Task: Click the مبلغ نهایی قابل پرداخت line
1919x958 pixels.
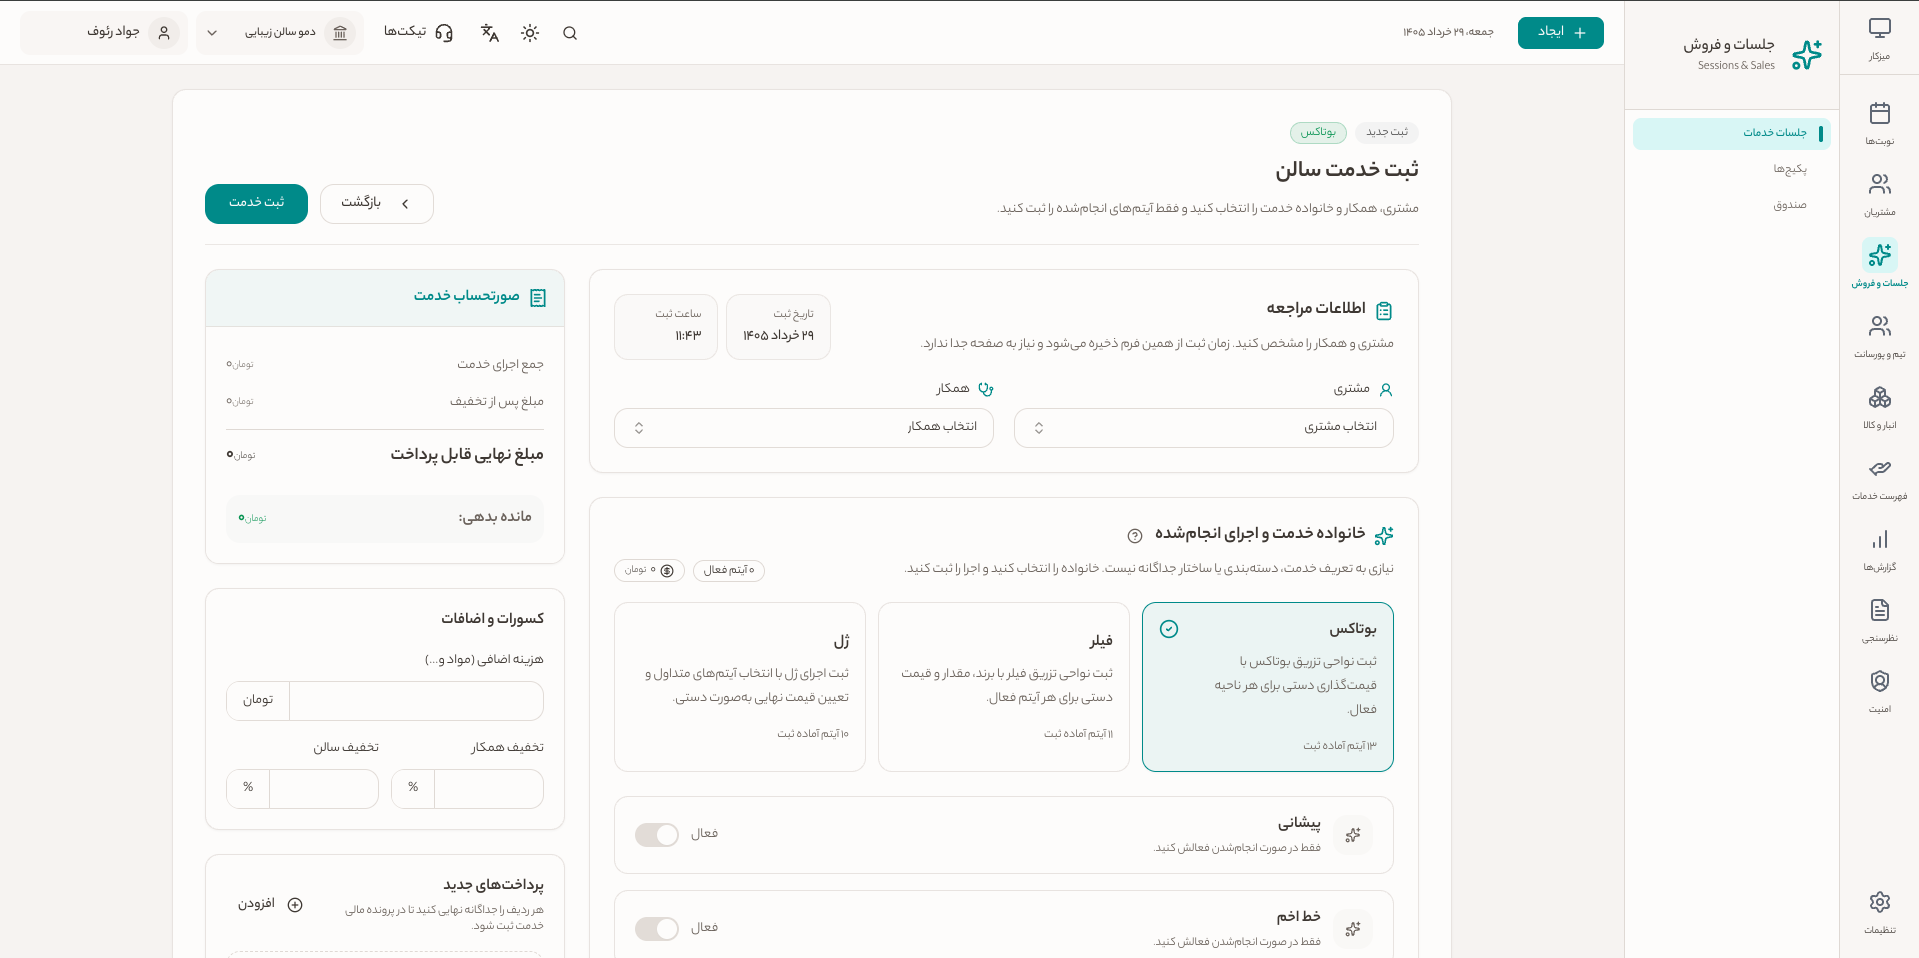Action: point(385,455)
